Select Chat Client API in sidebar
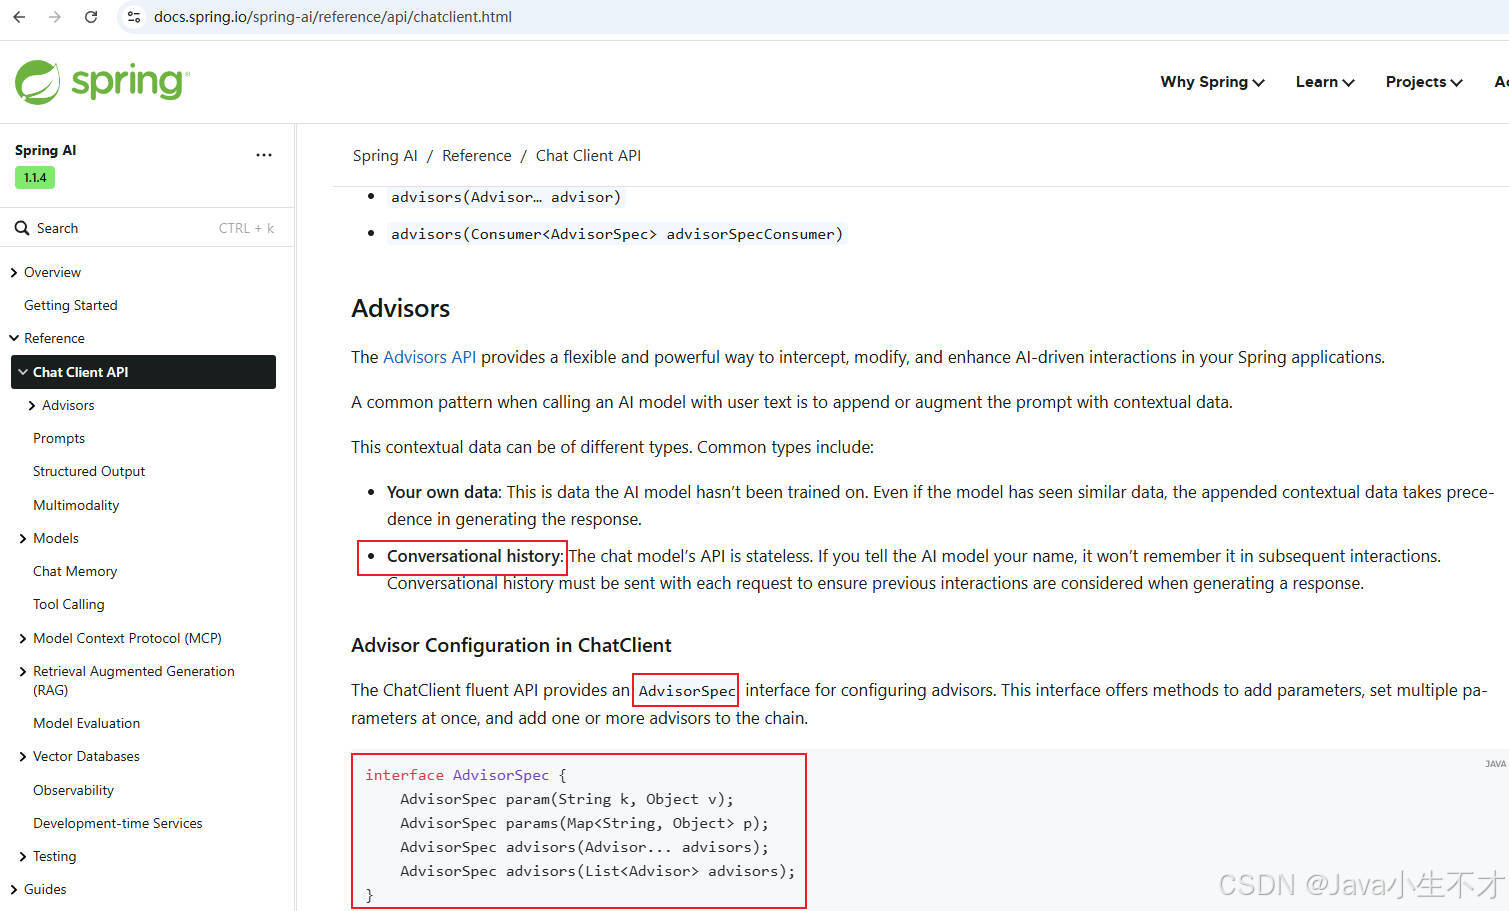 [143, 372]
